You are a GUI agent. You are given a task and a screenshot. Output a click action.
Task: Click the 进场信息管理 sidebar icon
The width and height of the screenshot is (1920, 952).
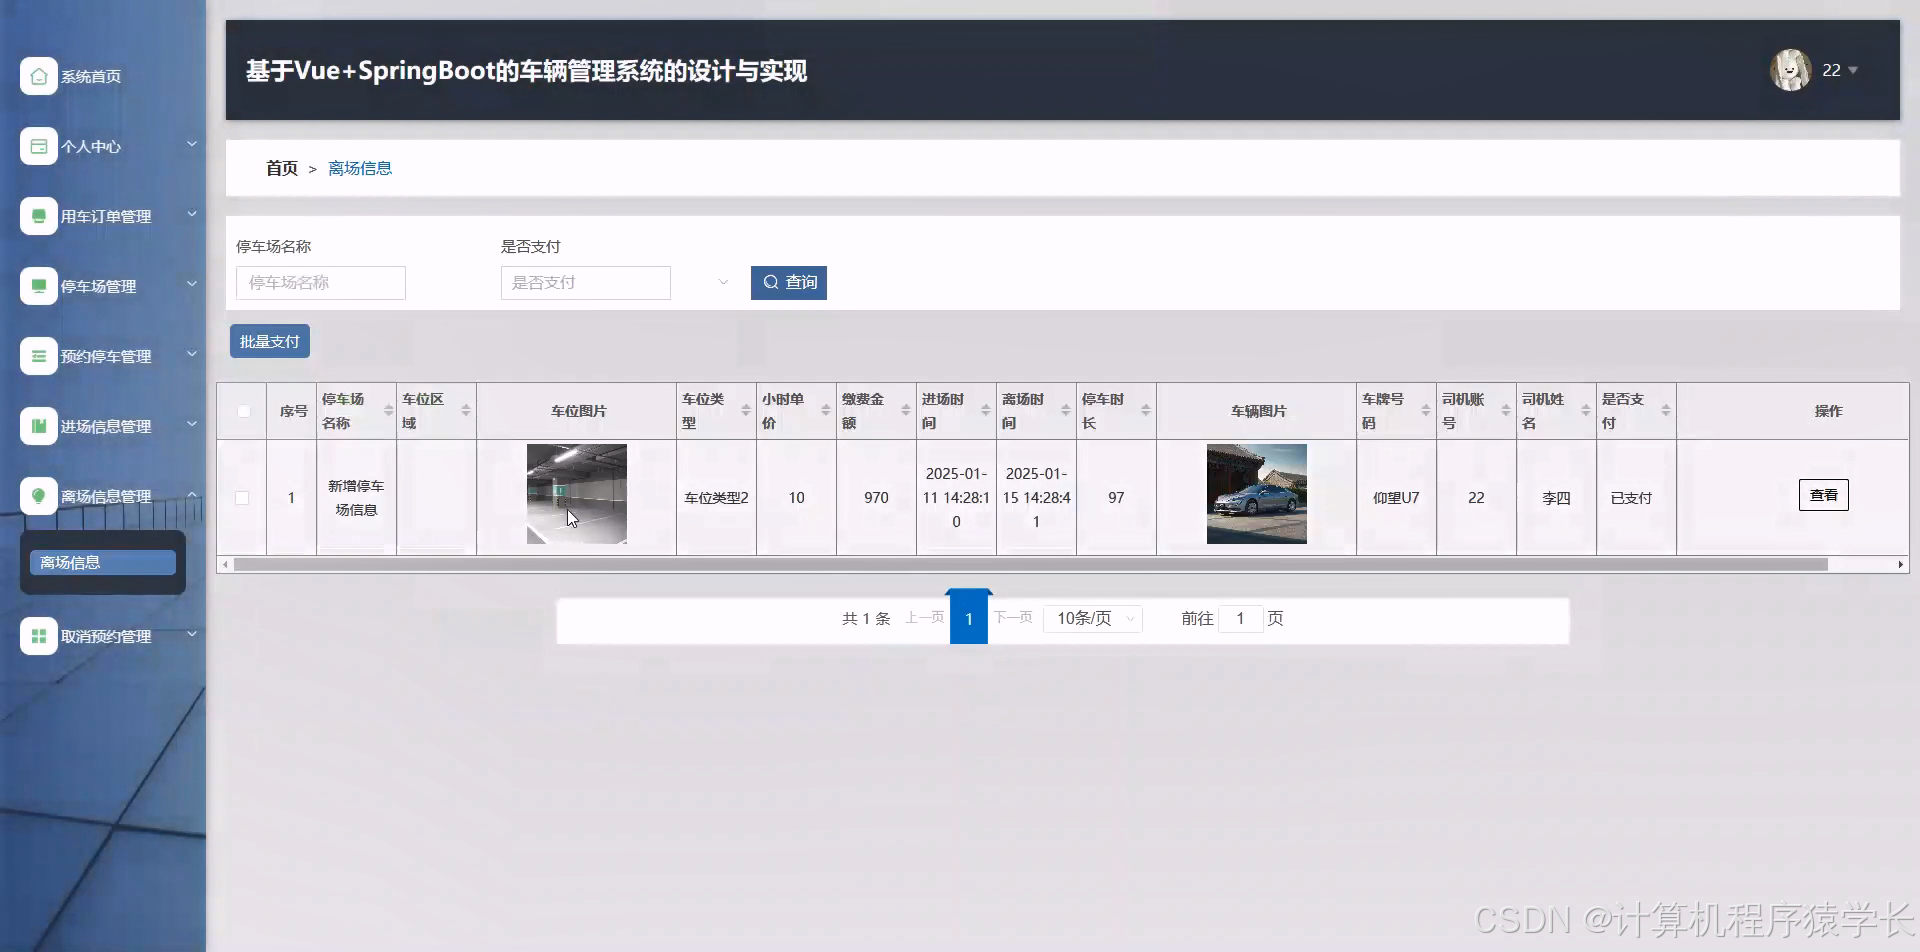click(x=38, y=425)
